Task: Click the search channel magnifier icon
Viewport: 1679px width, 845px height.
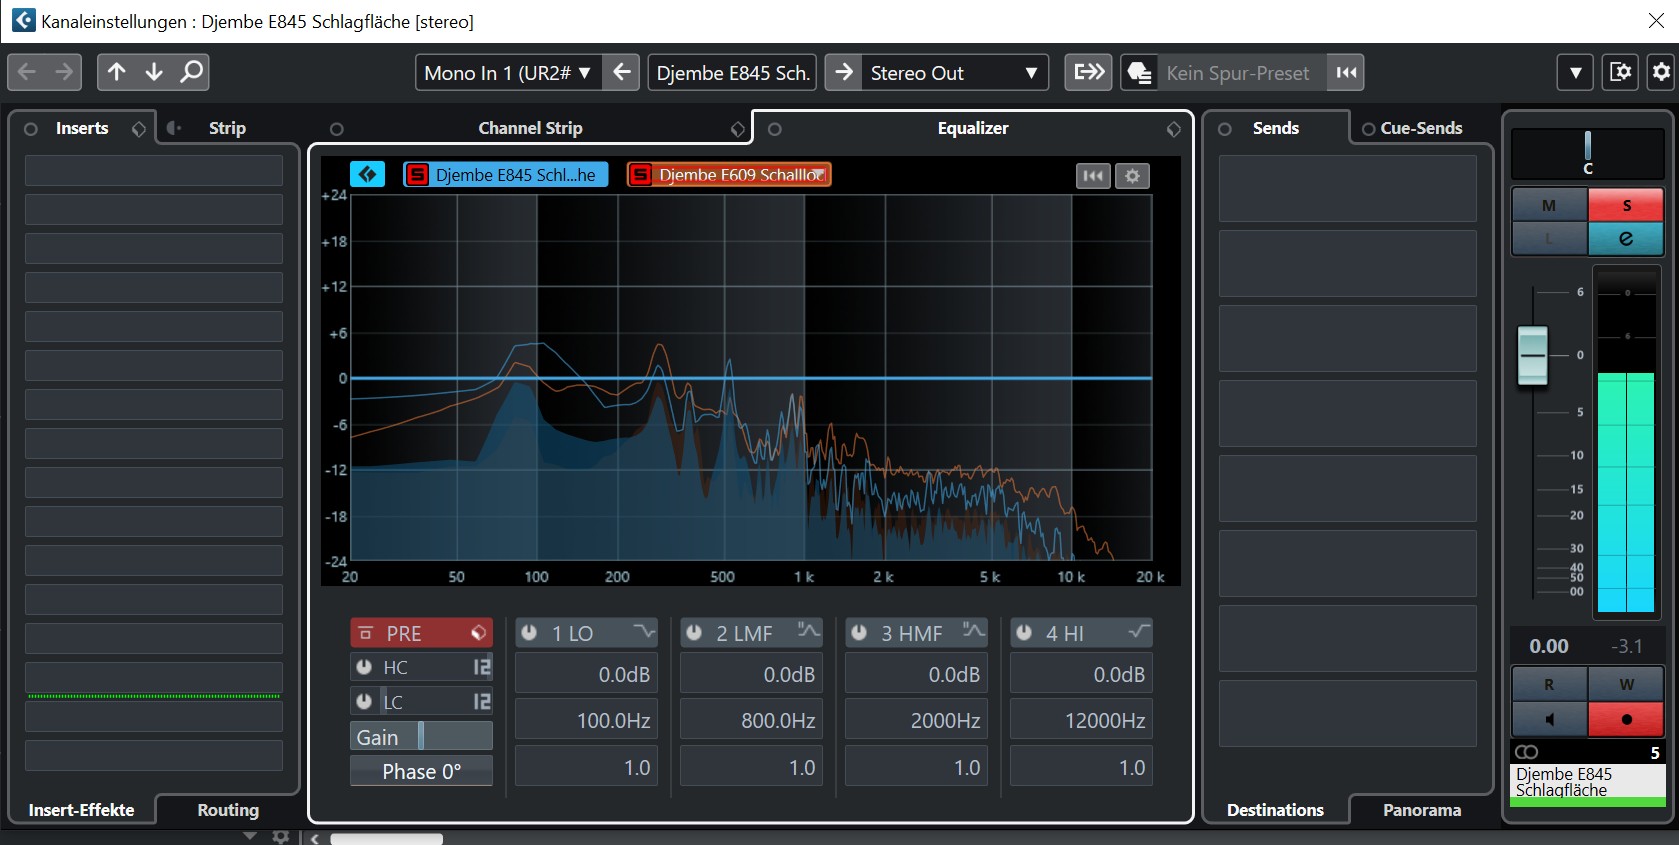Action: [191, 72]
